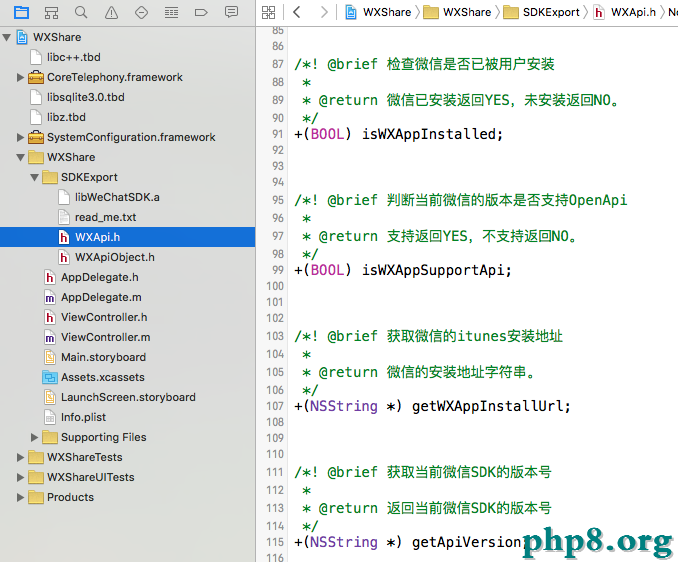The width and height of the screenshot is (678, 562).
Task: Expand the WXShareUITests group
Action: click(x=20, y=477)
